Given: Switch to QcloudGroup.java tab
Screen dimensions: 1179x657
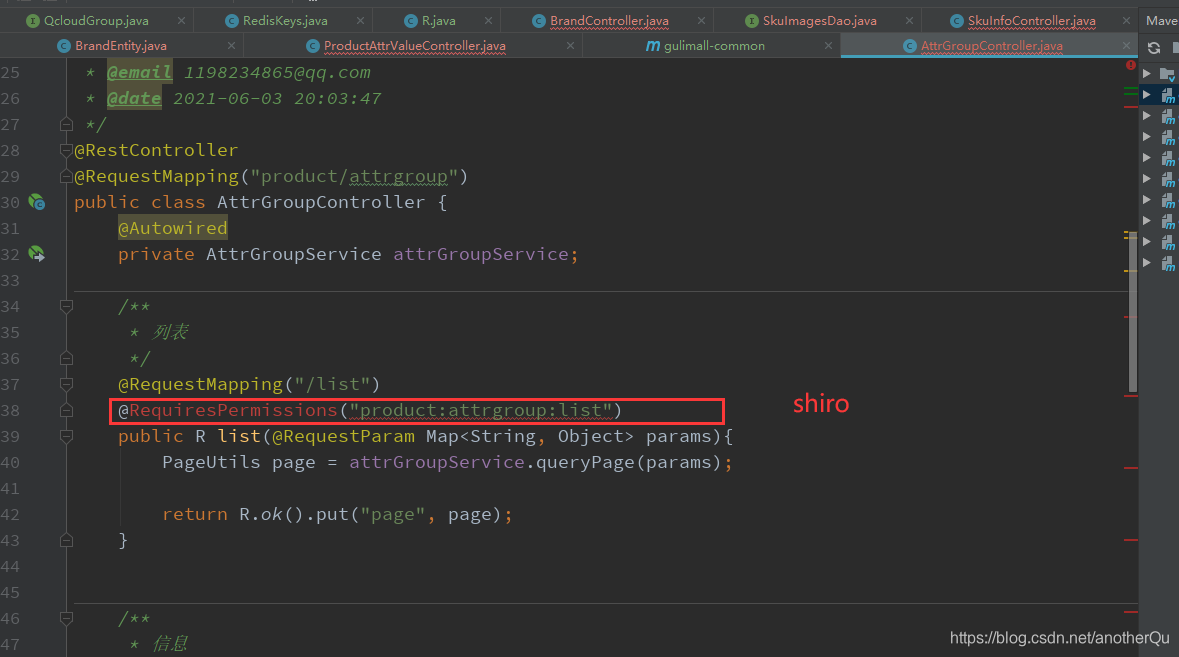Looking at the screenshot, I should [x=96, y=21].
